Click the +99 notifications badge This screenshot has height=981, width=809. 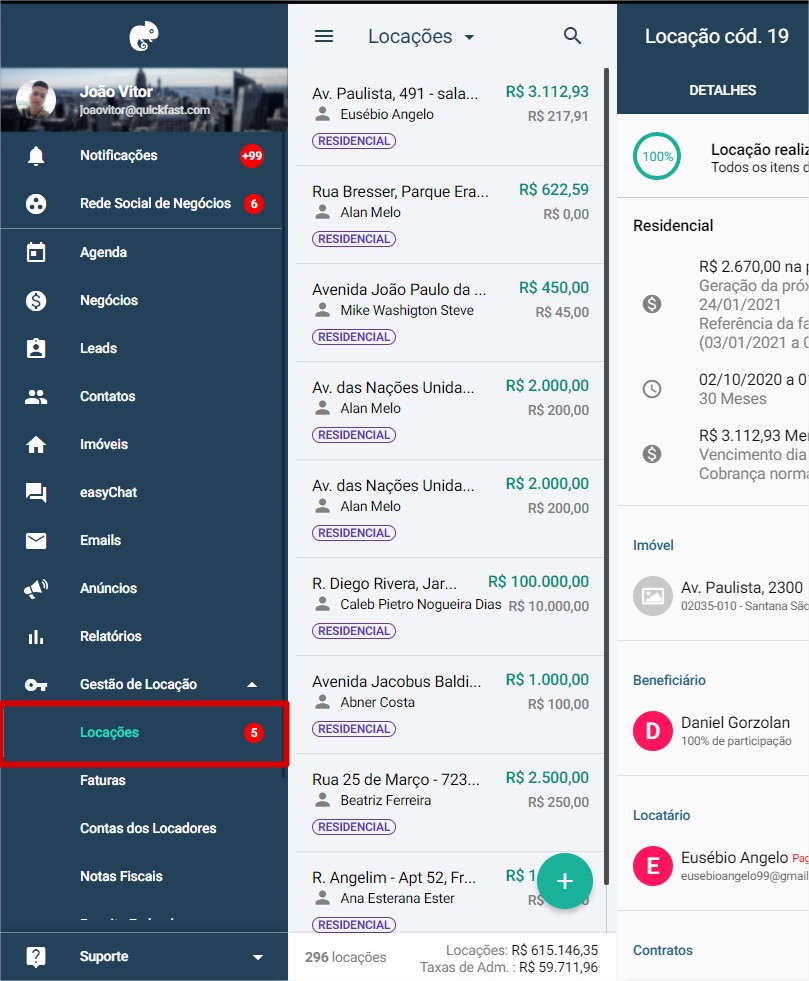coord(252,156)
